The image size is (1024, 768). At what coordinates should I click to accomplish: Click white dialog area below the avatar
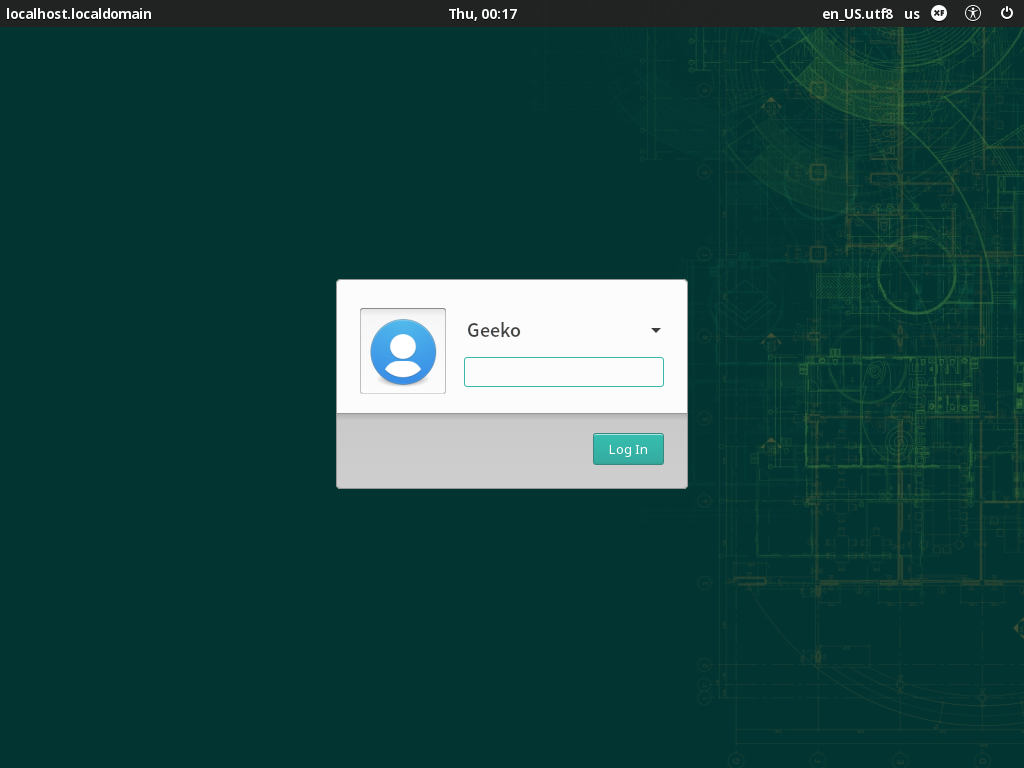pyautogui.click(x=403, y=403)
